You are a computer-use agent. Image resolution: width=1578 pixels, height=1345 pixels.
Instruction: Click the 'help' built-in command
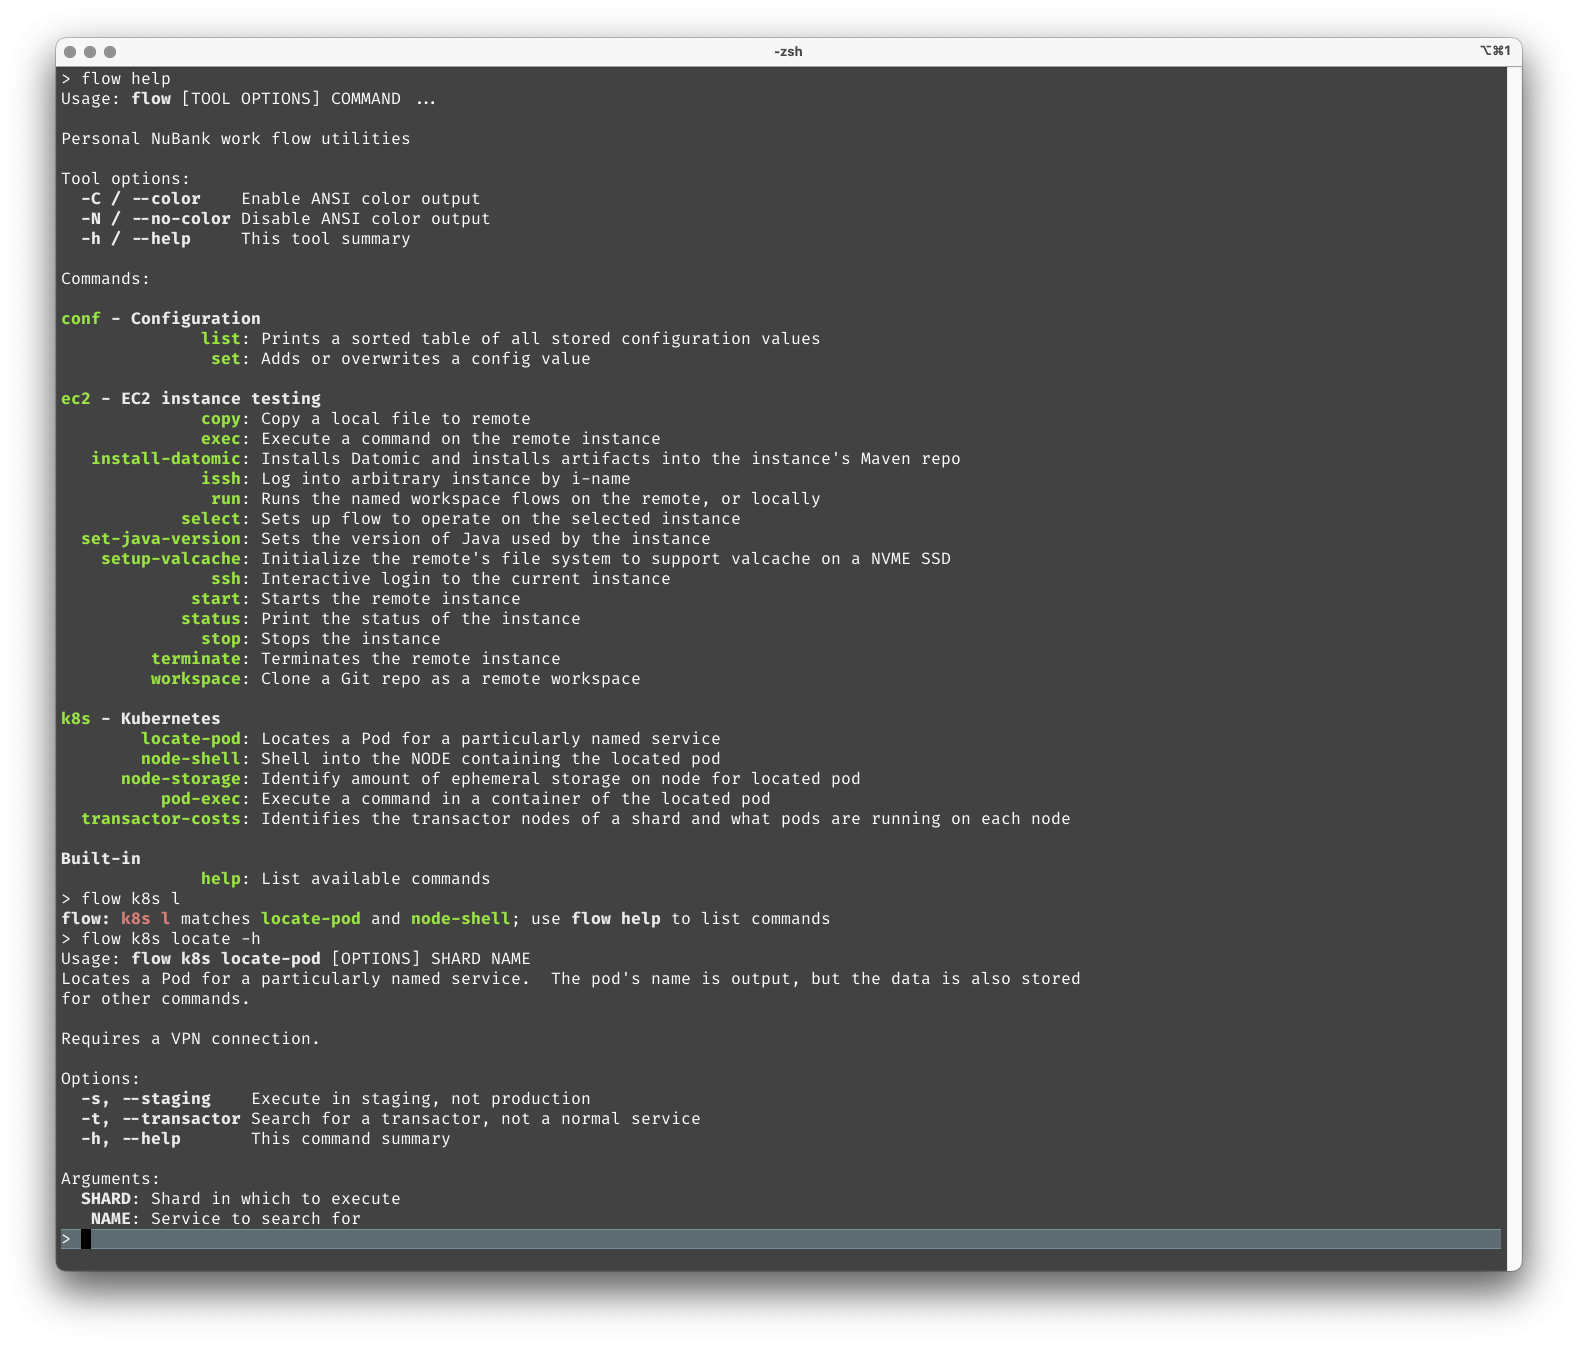(221, 879)
